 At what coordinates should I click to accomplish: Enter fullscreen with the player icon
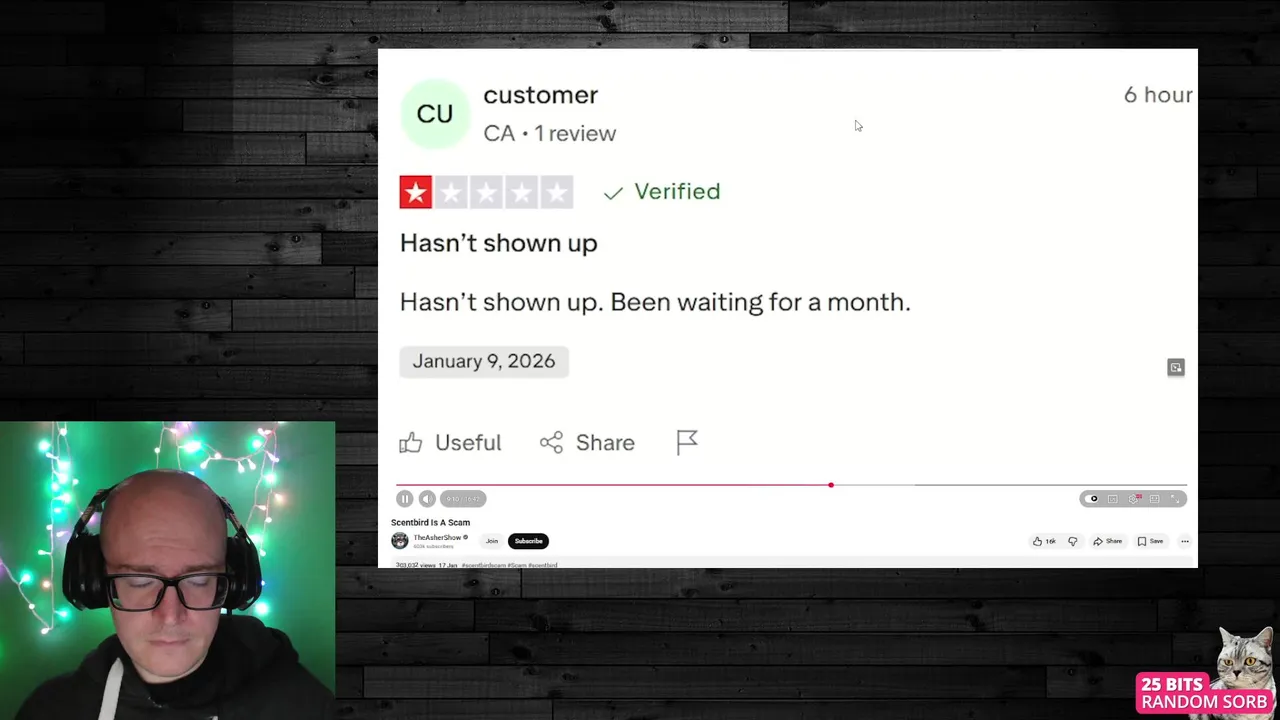(1175, 499)
